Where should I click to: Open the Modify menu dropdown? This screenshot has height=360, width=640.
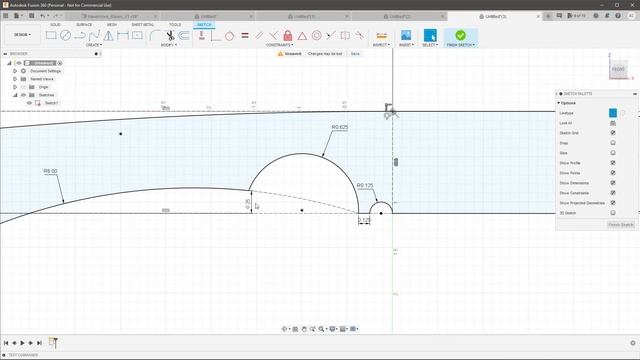tap(169, 44)
